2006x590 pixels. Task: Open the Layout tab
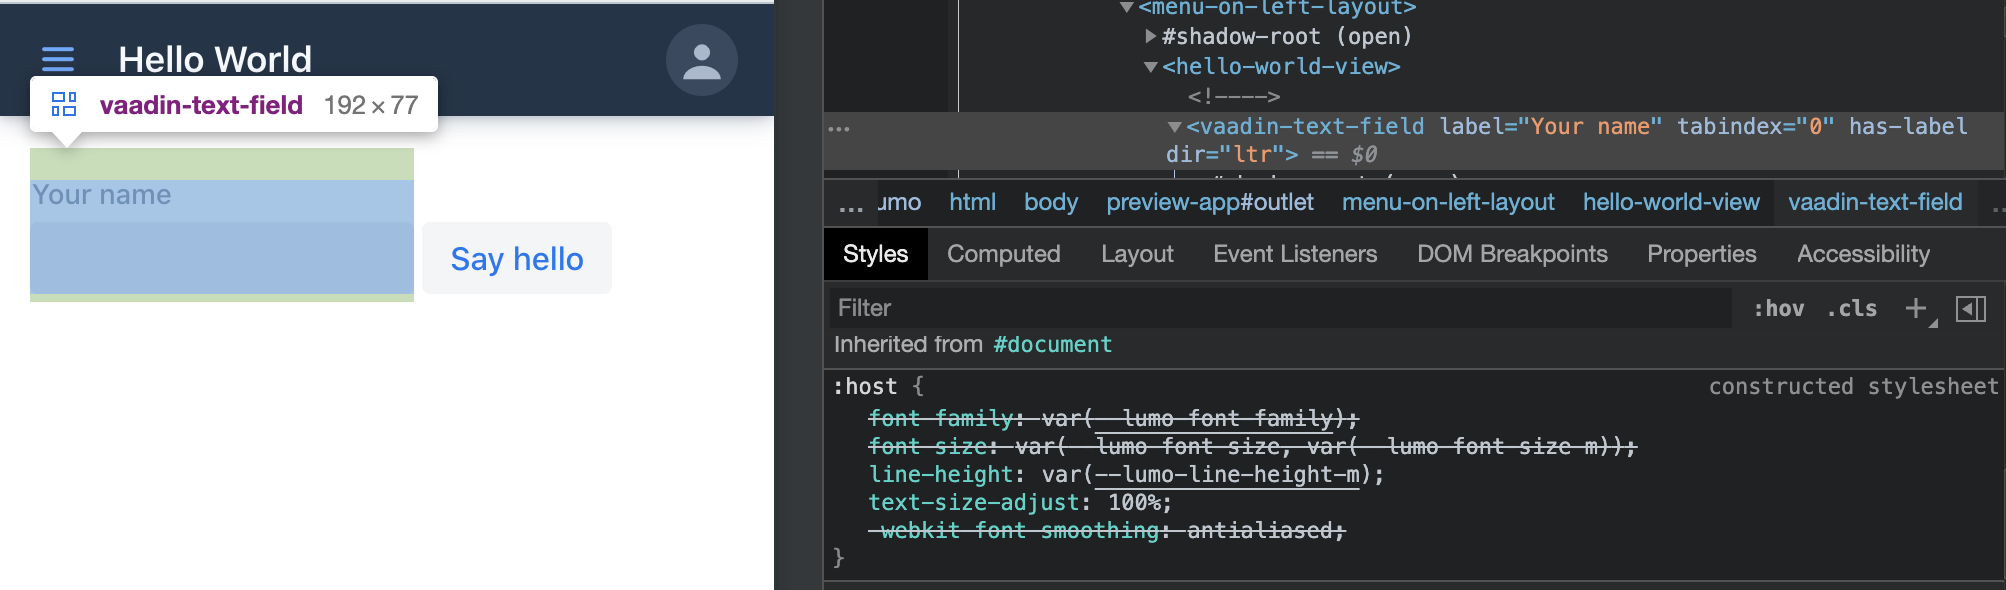(x=1137, y=254)
